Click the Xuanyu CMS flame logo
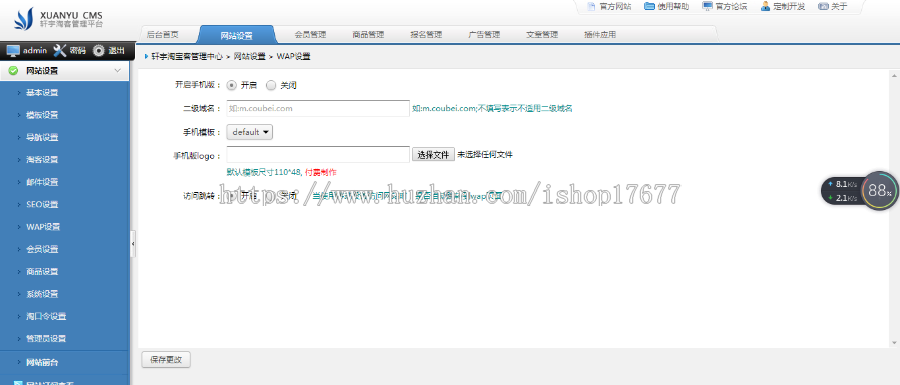Viewport: 900px width, 385px height. (23, 20)
